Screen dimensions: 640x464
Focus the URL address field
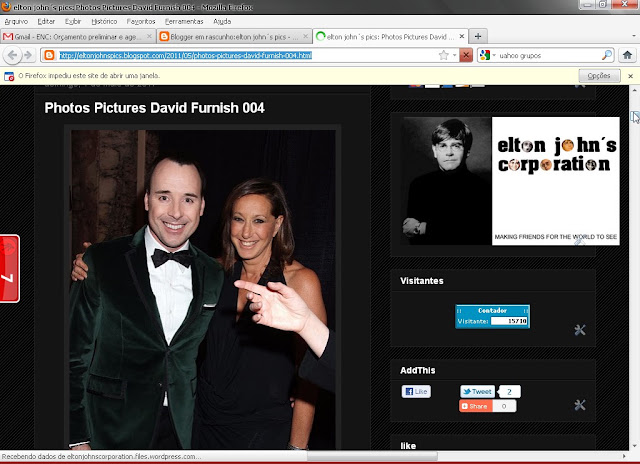247,55
